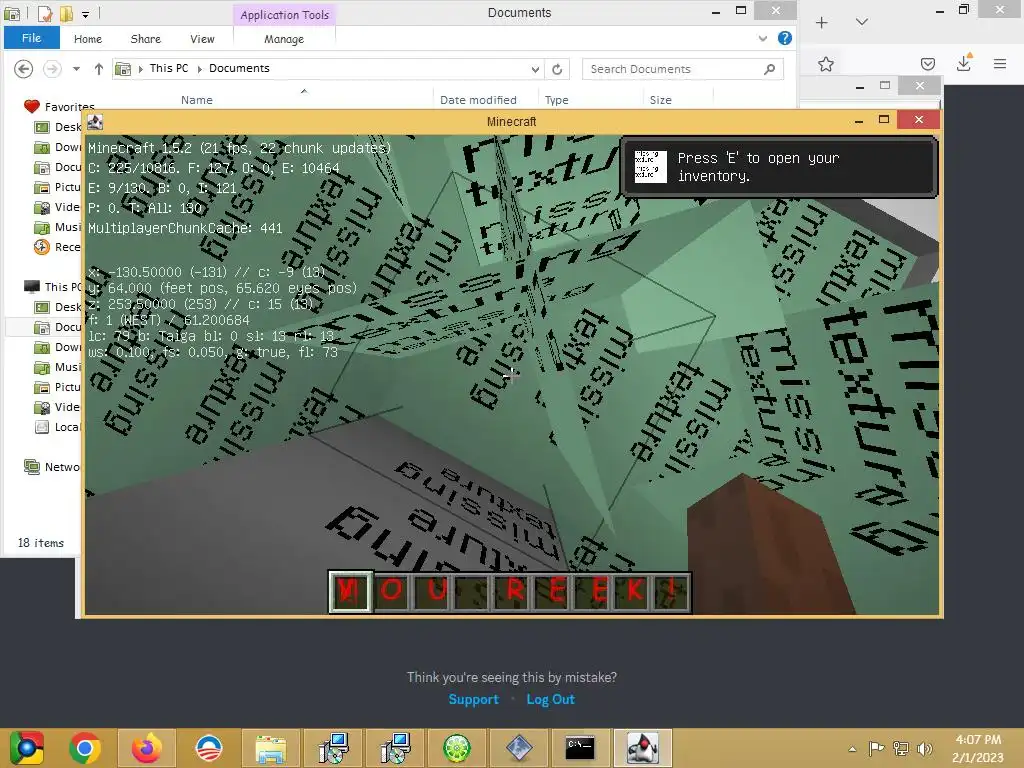Open Command Prompt taskbar icon

580,748
